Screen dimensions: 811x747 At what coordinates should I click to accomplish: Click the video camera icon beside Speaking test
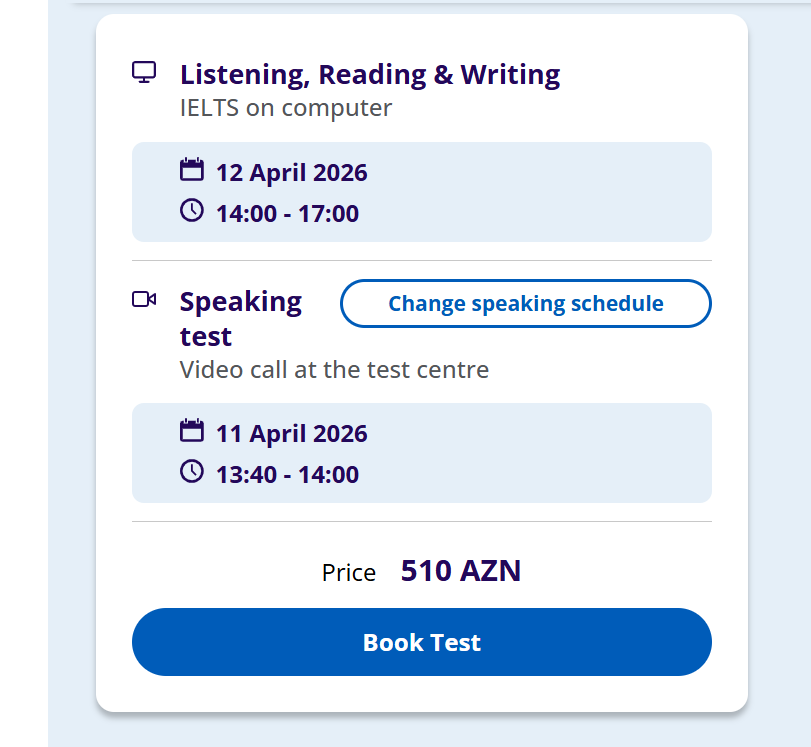click(145, 299)
